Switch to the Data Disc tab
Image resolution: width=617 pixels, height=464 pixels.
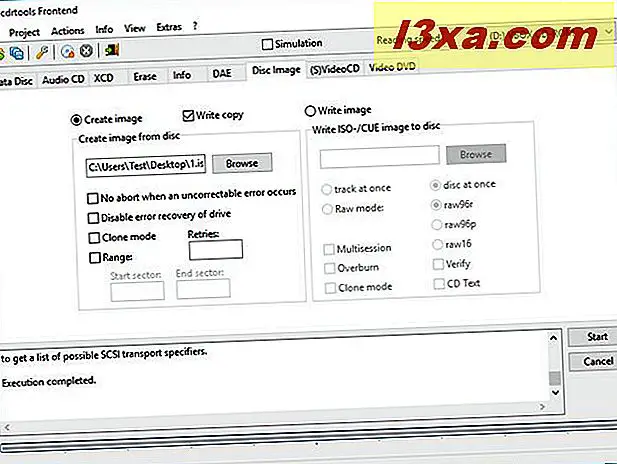pyautogui.click(x=16, y=81)
